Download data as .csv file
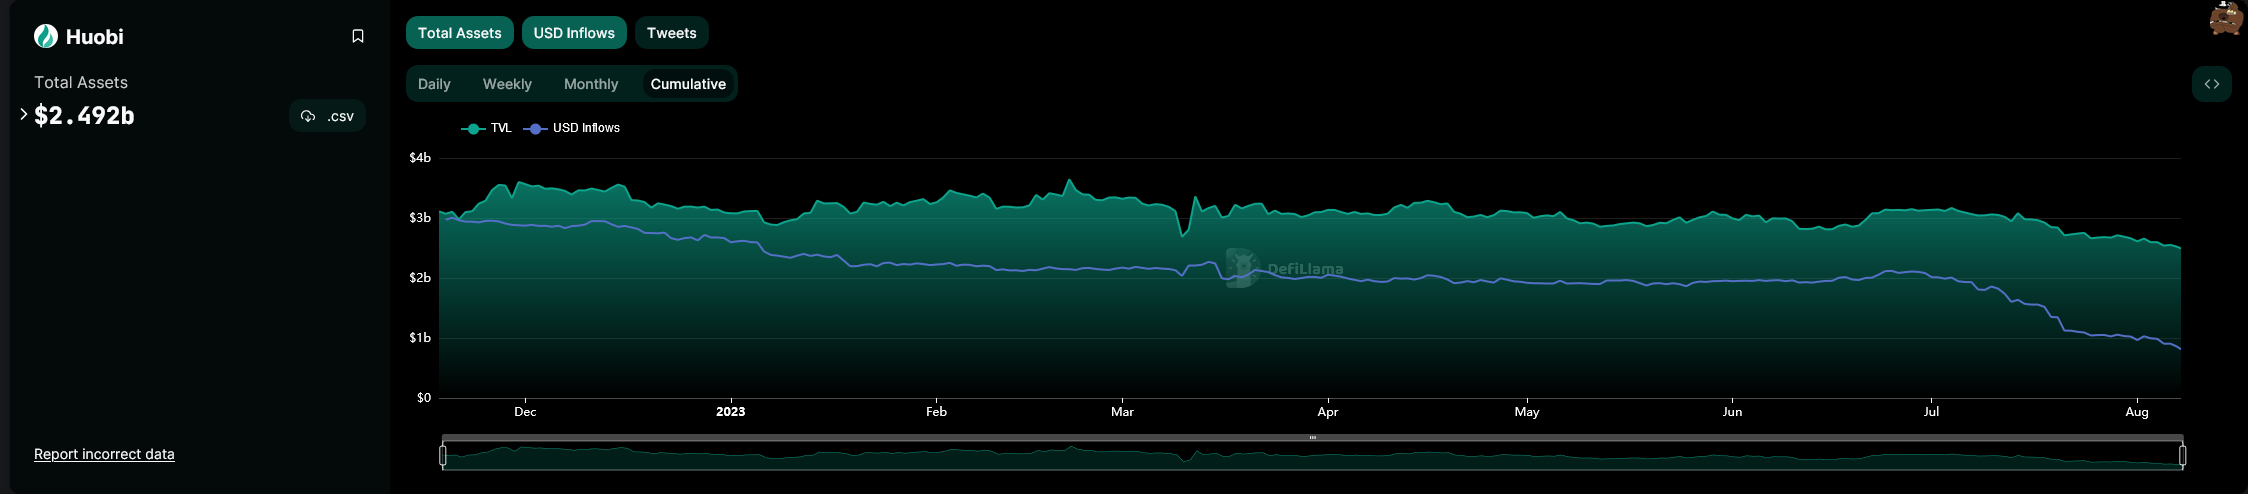Screen dimensions: 2248x494 point(328,116)
